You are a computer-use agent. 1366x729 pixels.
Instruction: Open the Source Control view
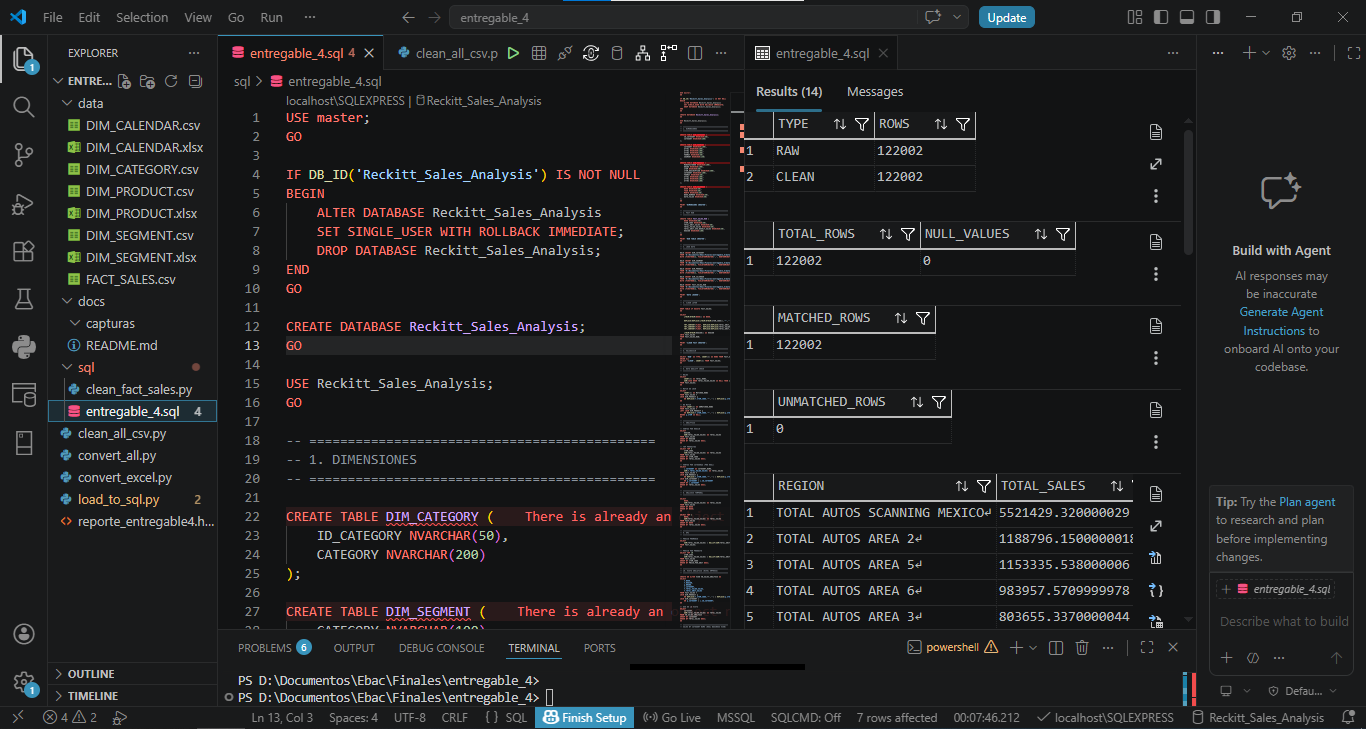(x=24, y=155)
